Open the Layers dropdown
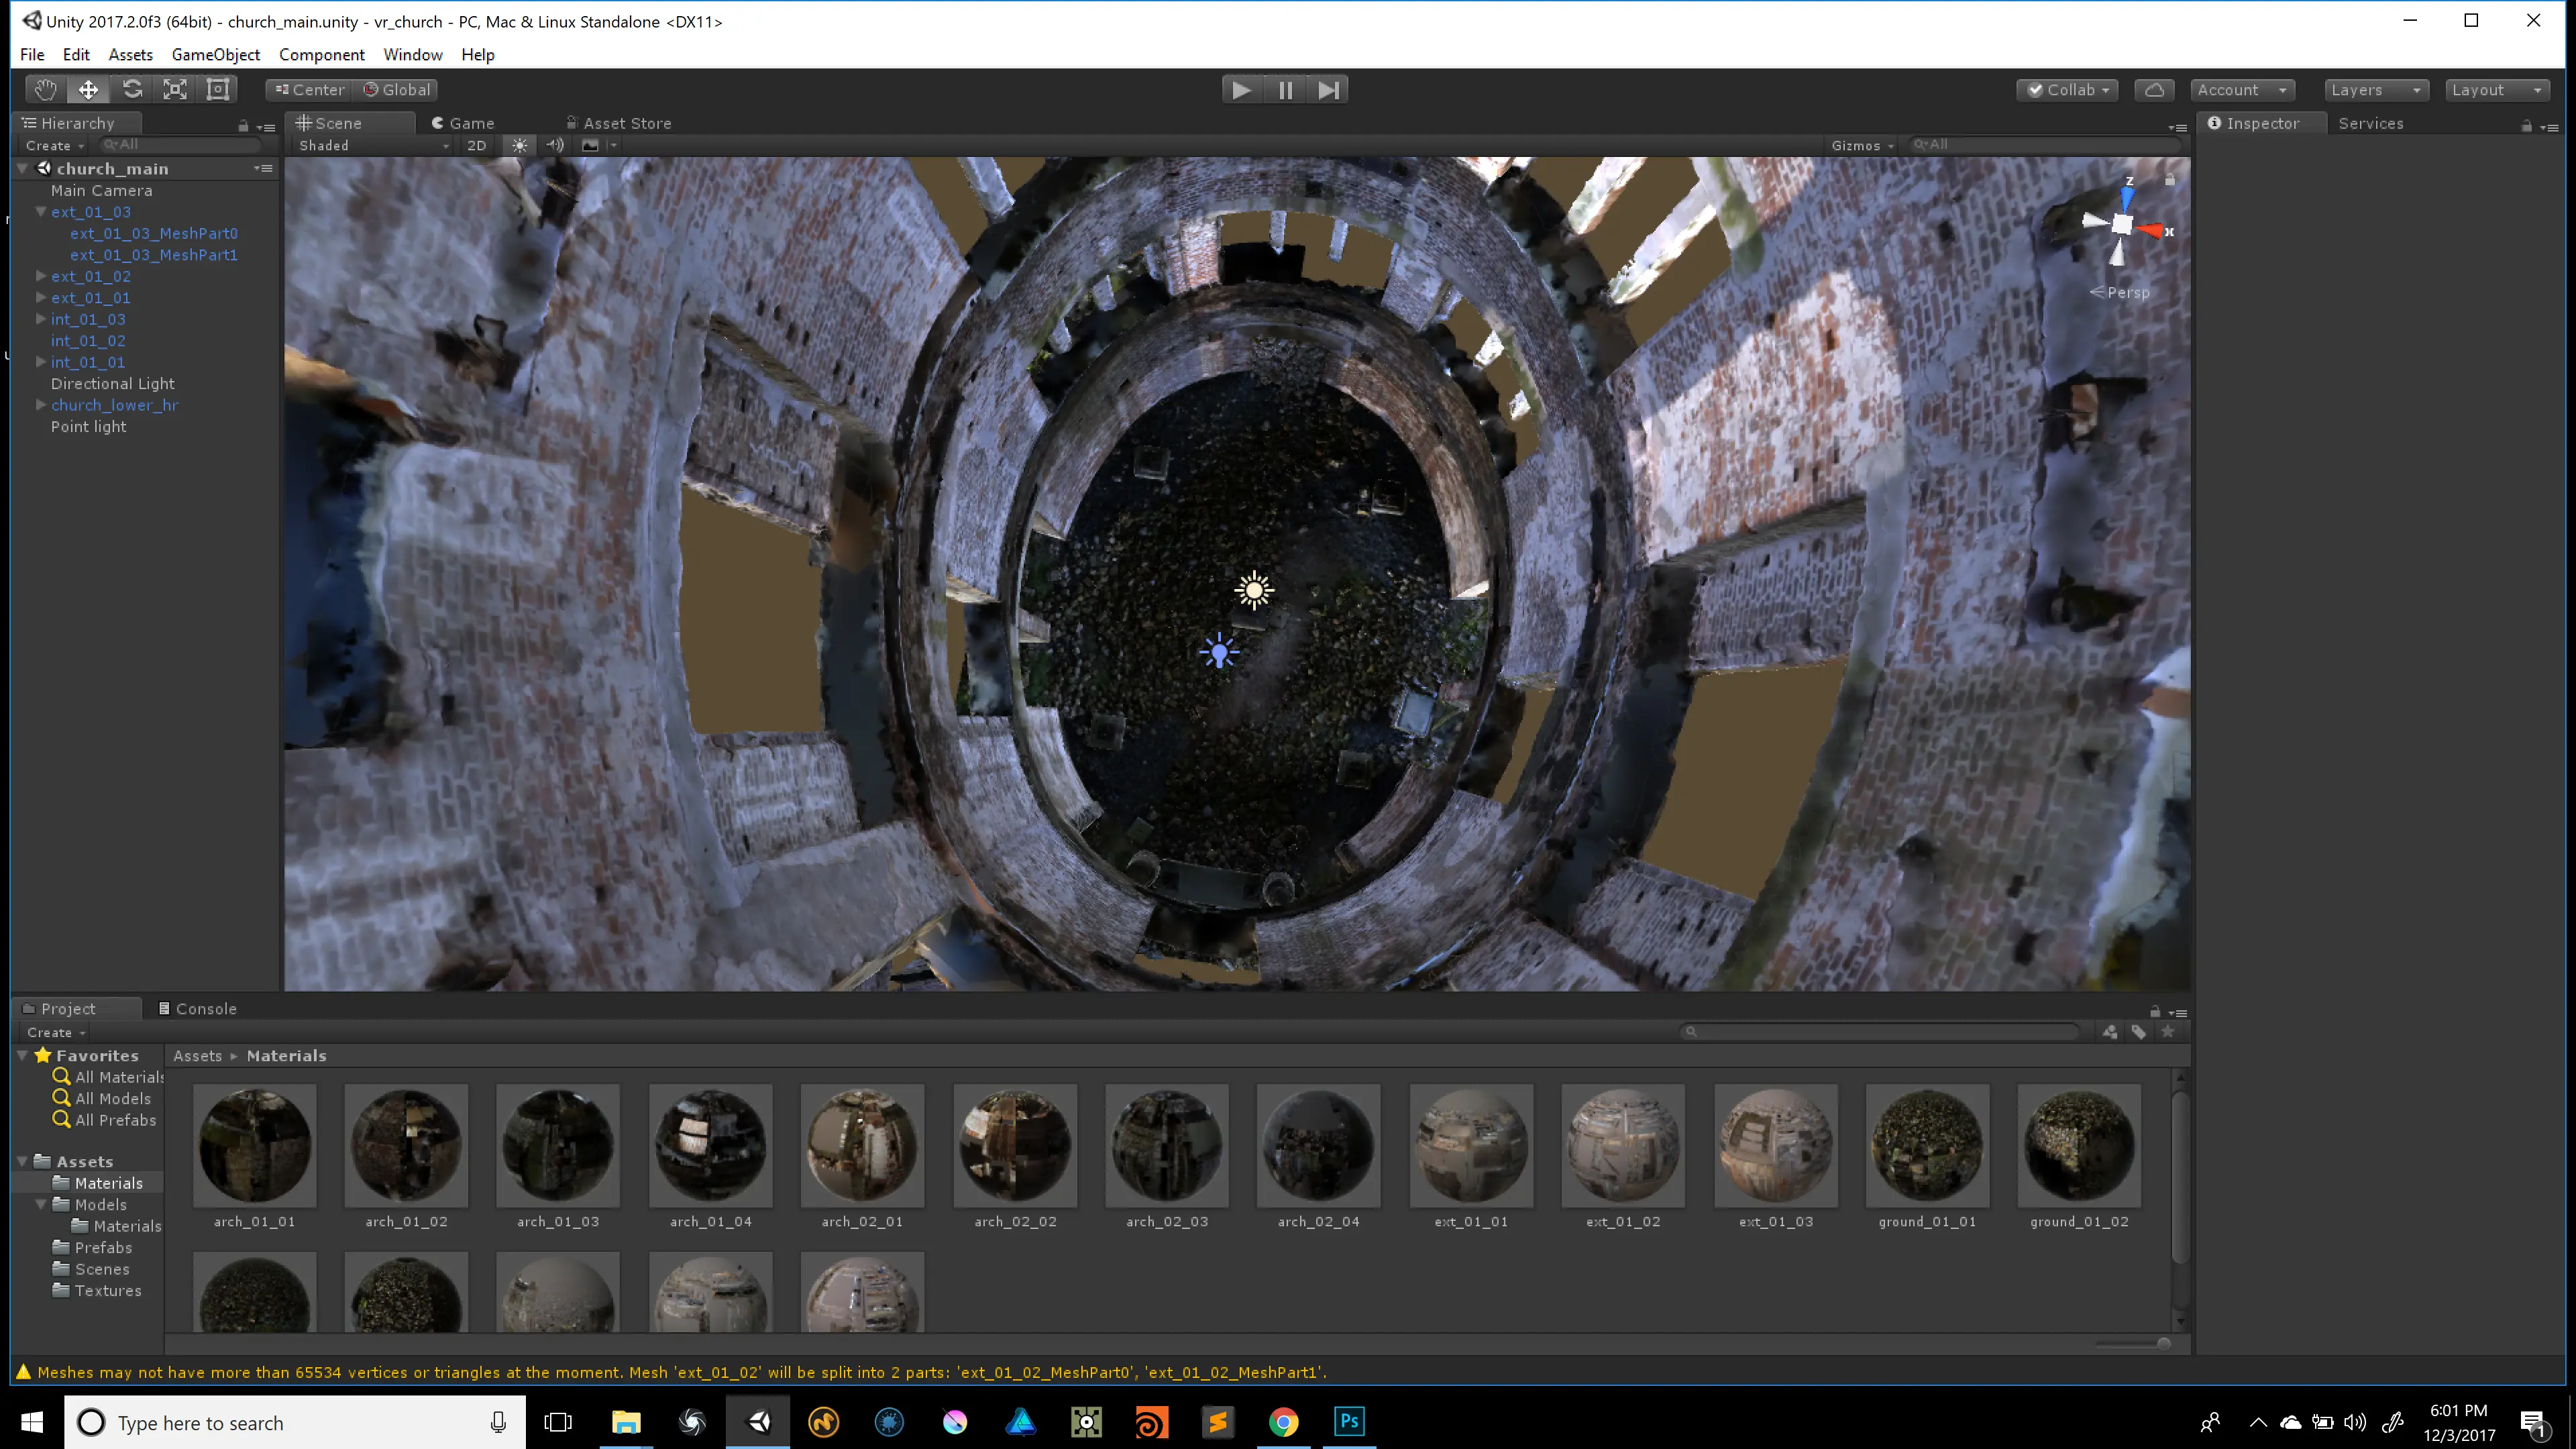Image resolution: width=2576 pixels, height=1449 pixels. click(x=2376, y=90)
